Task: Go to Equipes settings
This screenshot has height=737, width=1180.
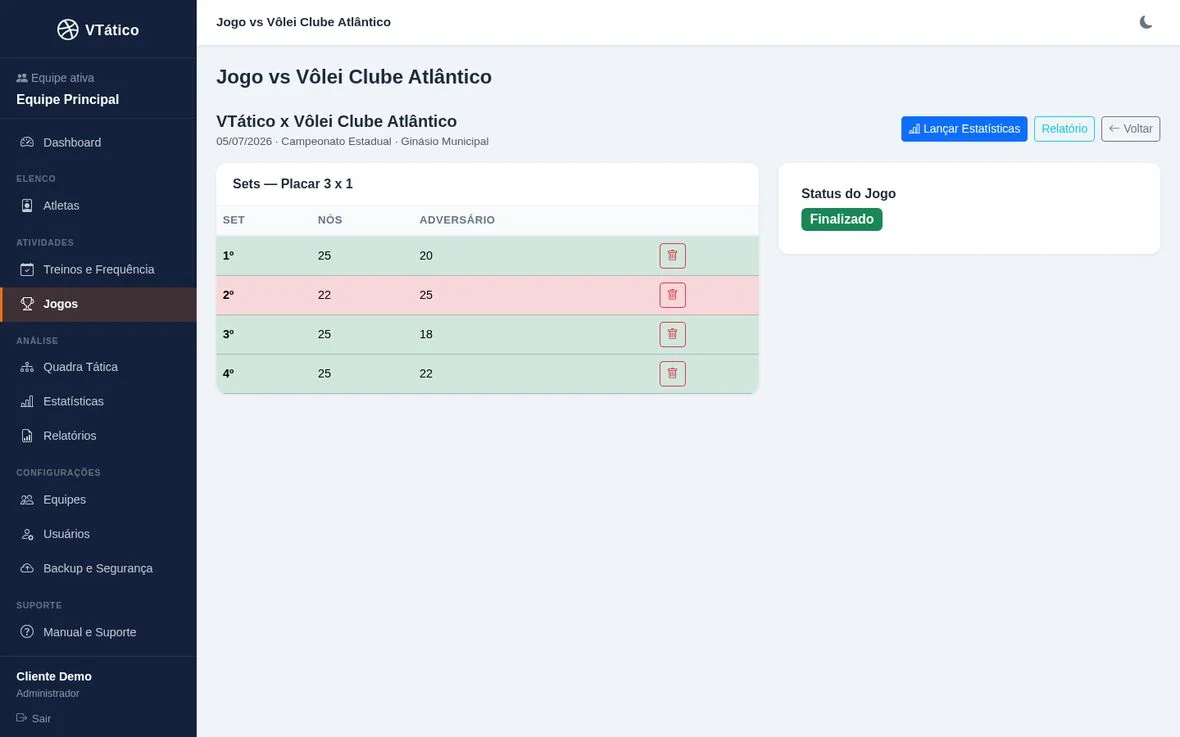Action: pos(99,500)
